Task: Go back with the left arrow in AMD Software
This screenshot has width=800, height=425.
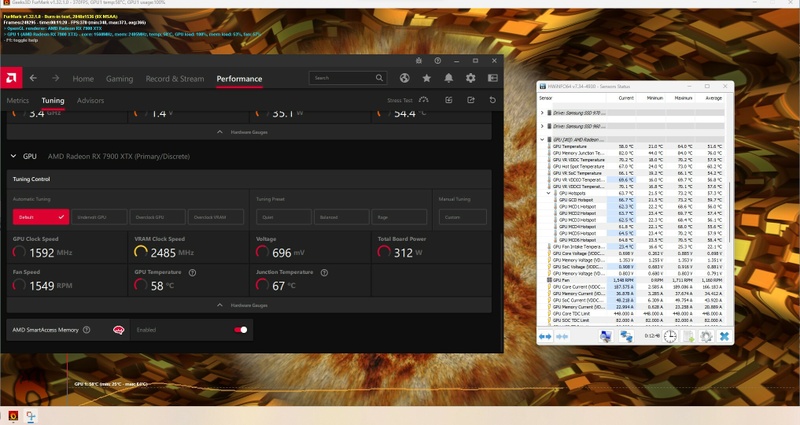Action: click(33, 78)
